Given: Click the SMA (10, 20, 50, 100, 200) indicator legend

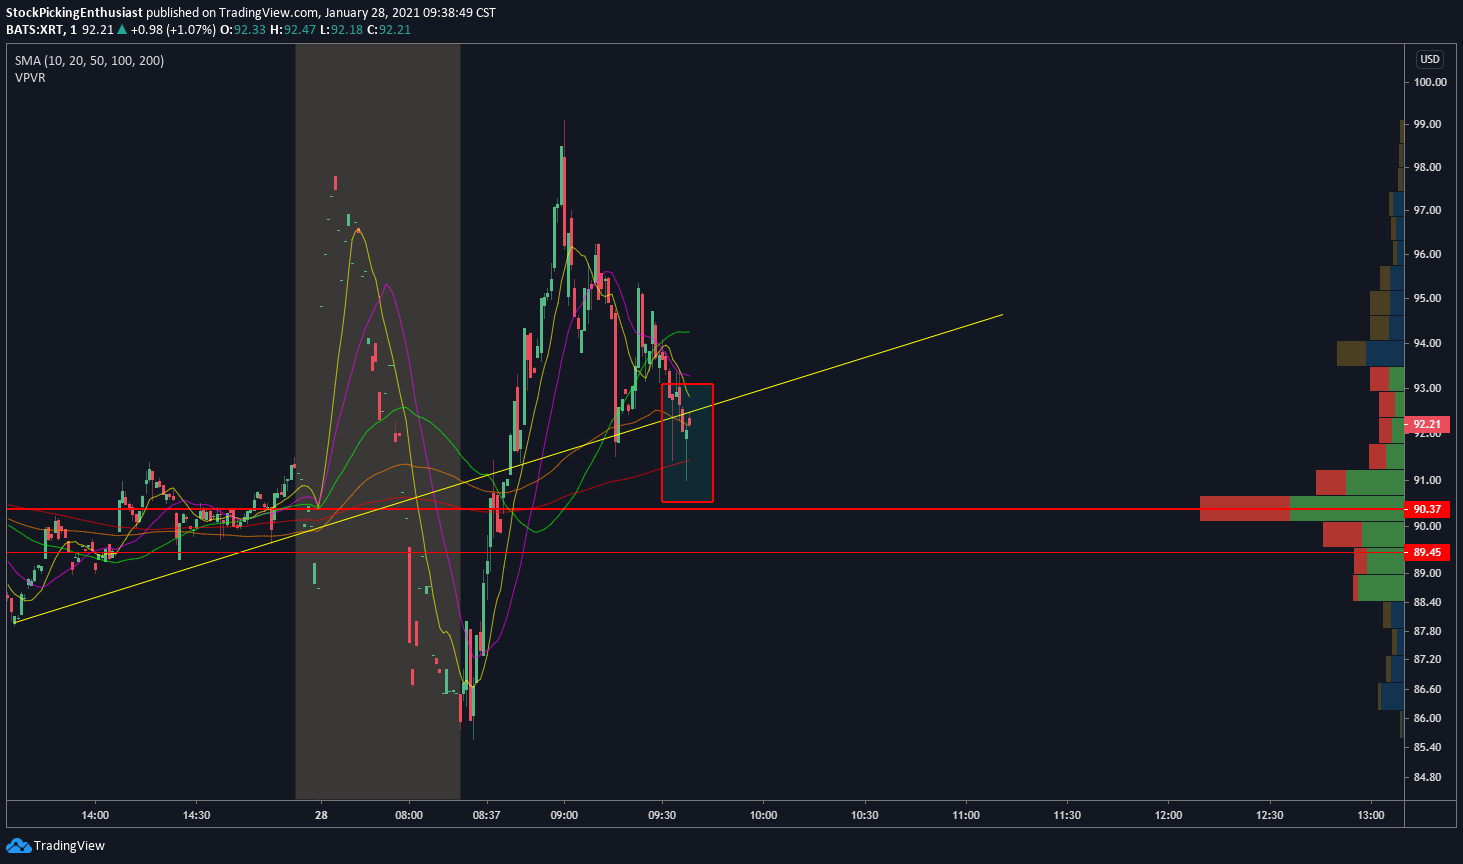Looking at the screenshot, I should click(x=89, y=61).
